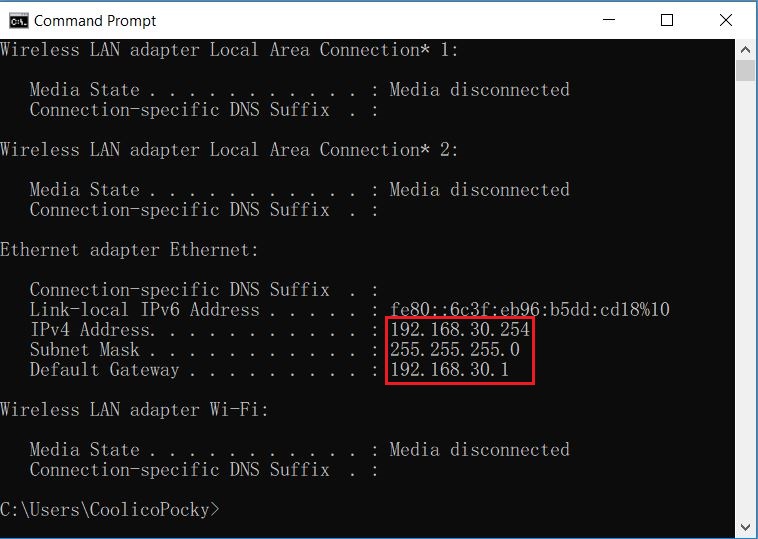Click the default gateway 192.168.30.1 value
This screenshot has height=539, width=758.
(x=449, y=370)
